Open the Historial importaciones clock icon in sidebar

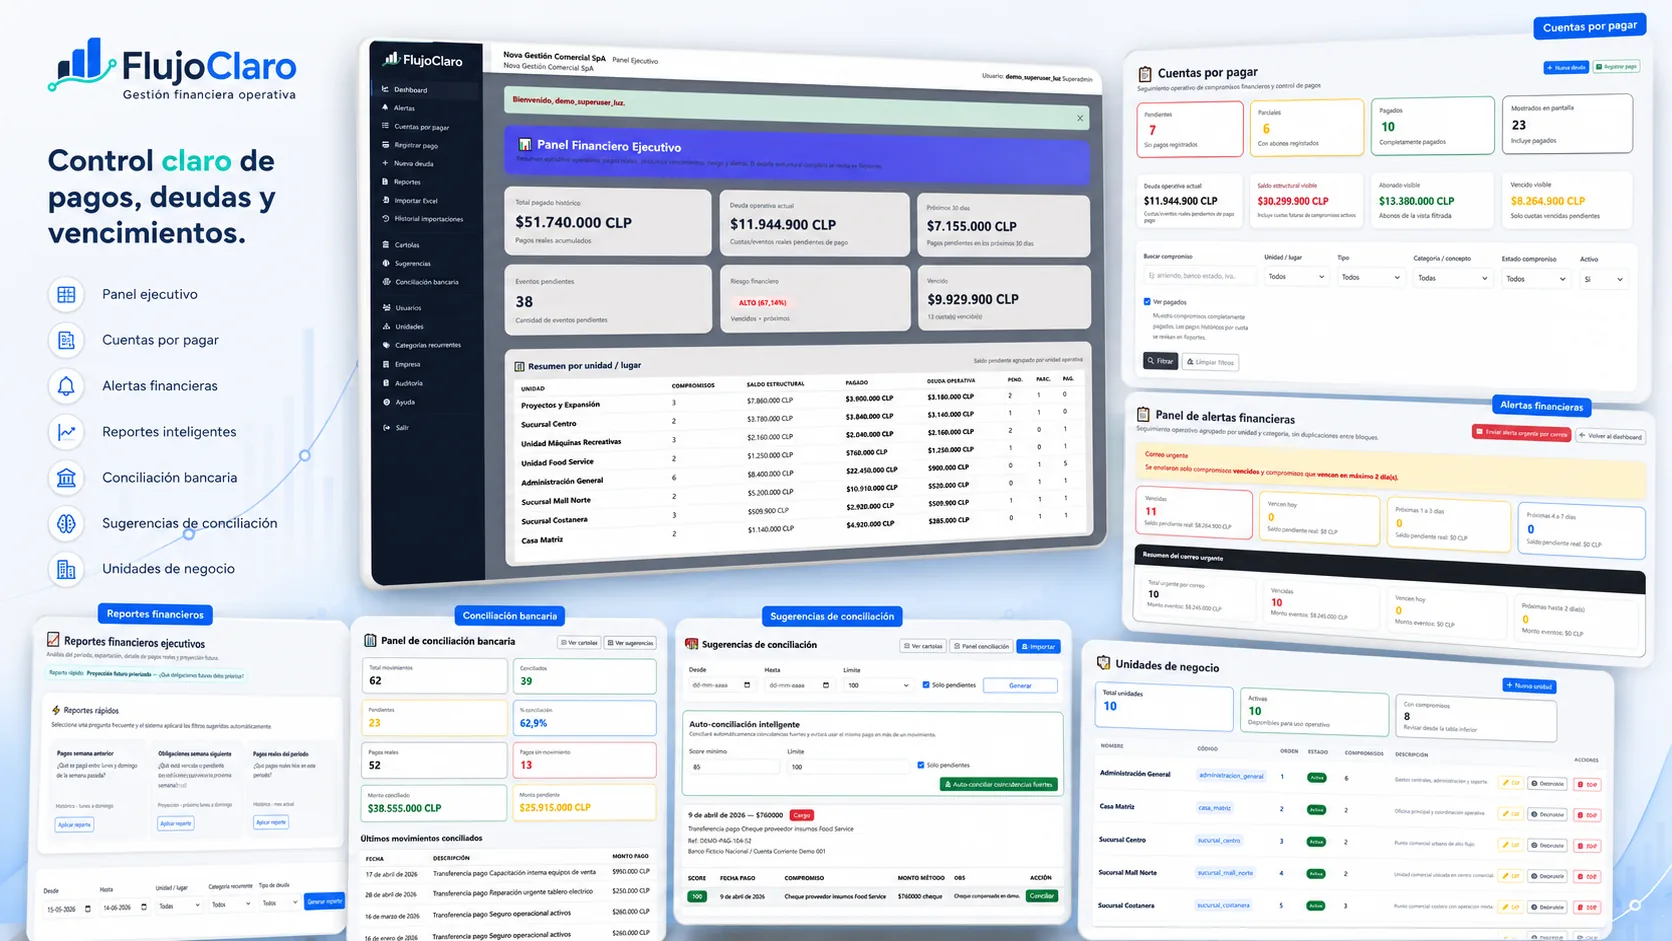[x=385, y=218]
